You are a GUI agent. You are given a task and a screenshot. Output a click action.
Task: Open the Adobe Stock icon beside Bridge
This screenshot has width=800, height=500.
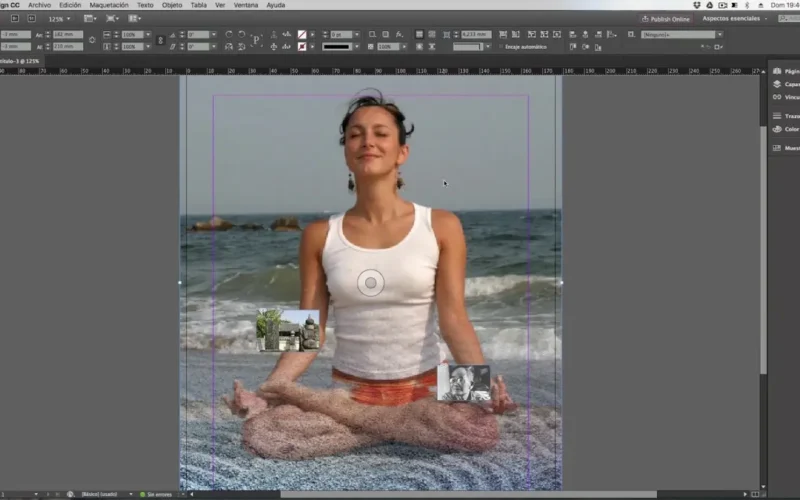(32, 18)
